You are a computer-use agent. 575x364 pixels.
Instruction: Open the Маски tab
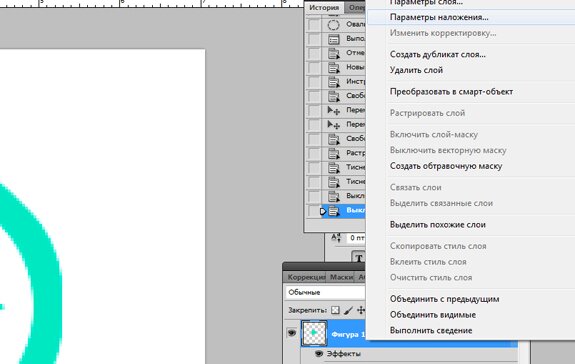click(x=341, y=277)
